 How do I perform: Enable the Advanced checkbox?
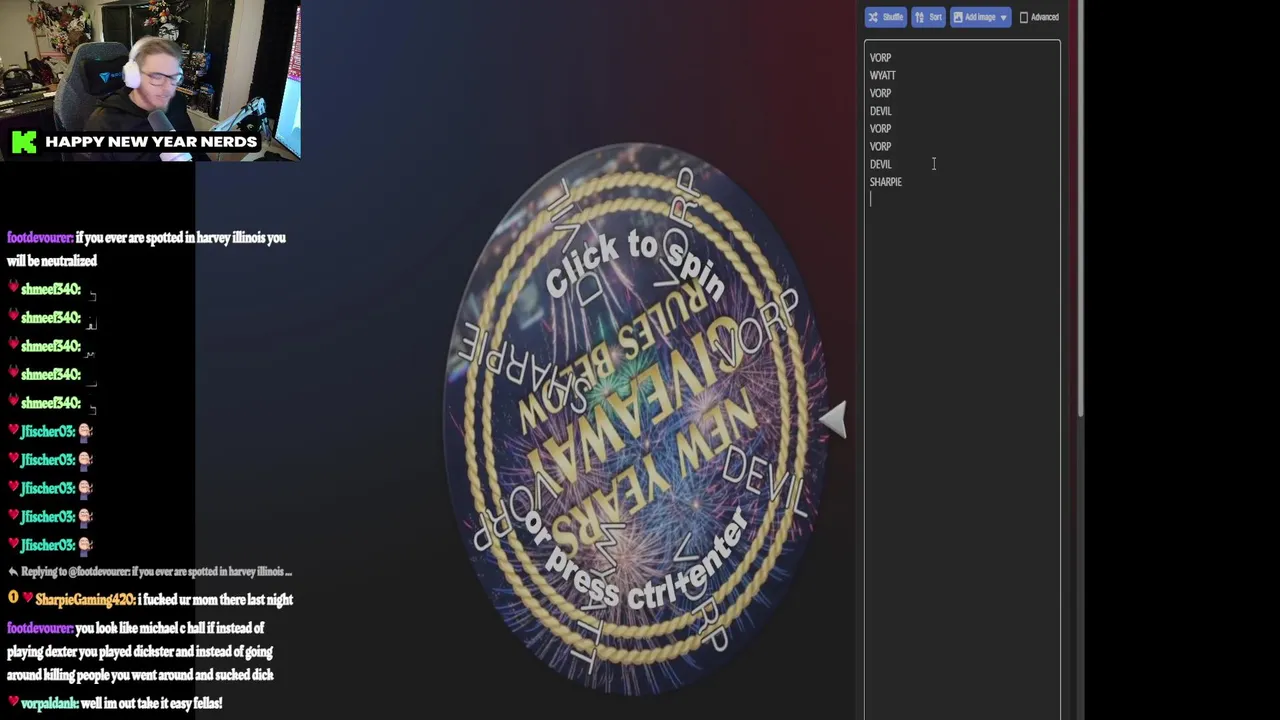1023,17
